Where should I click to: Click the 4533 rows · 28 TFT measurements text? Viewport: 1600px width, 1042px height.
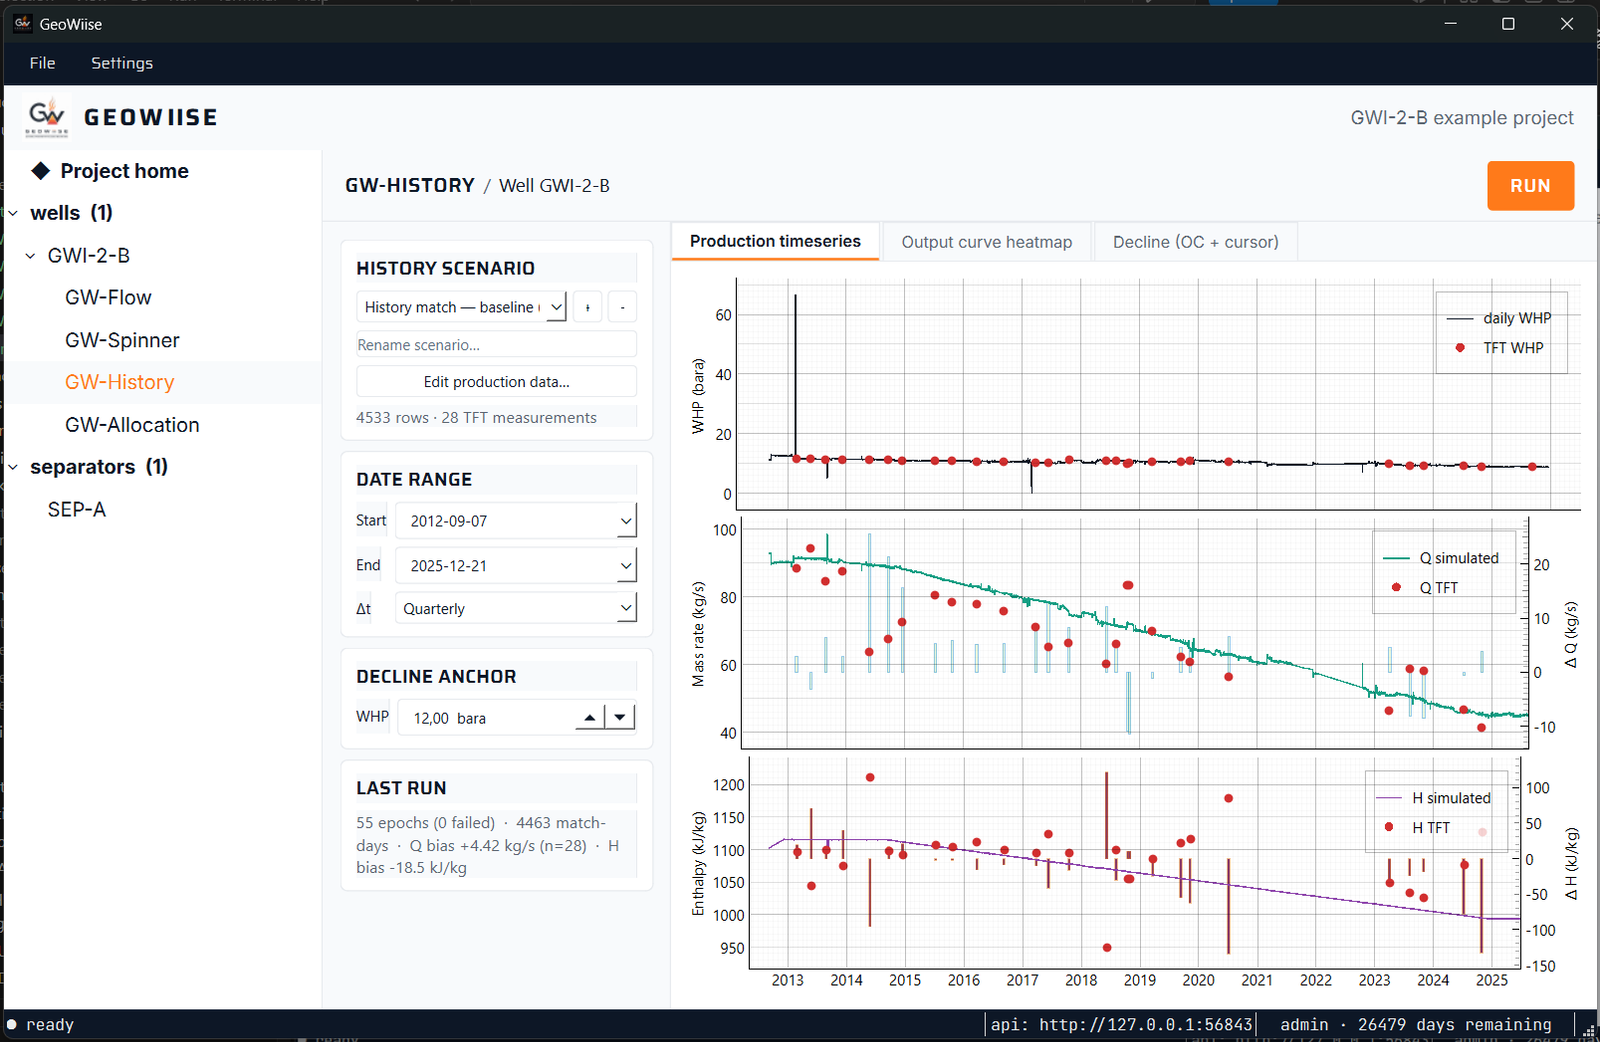(x=476, y=418)
